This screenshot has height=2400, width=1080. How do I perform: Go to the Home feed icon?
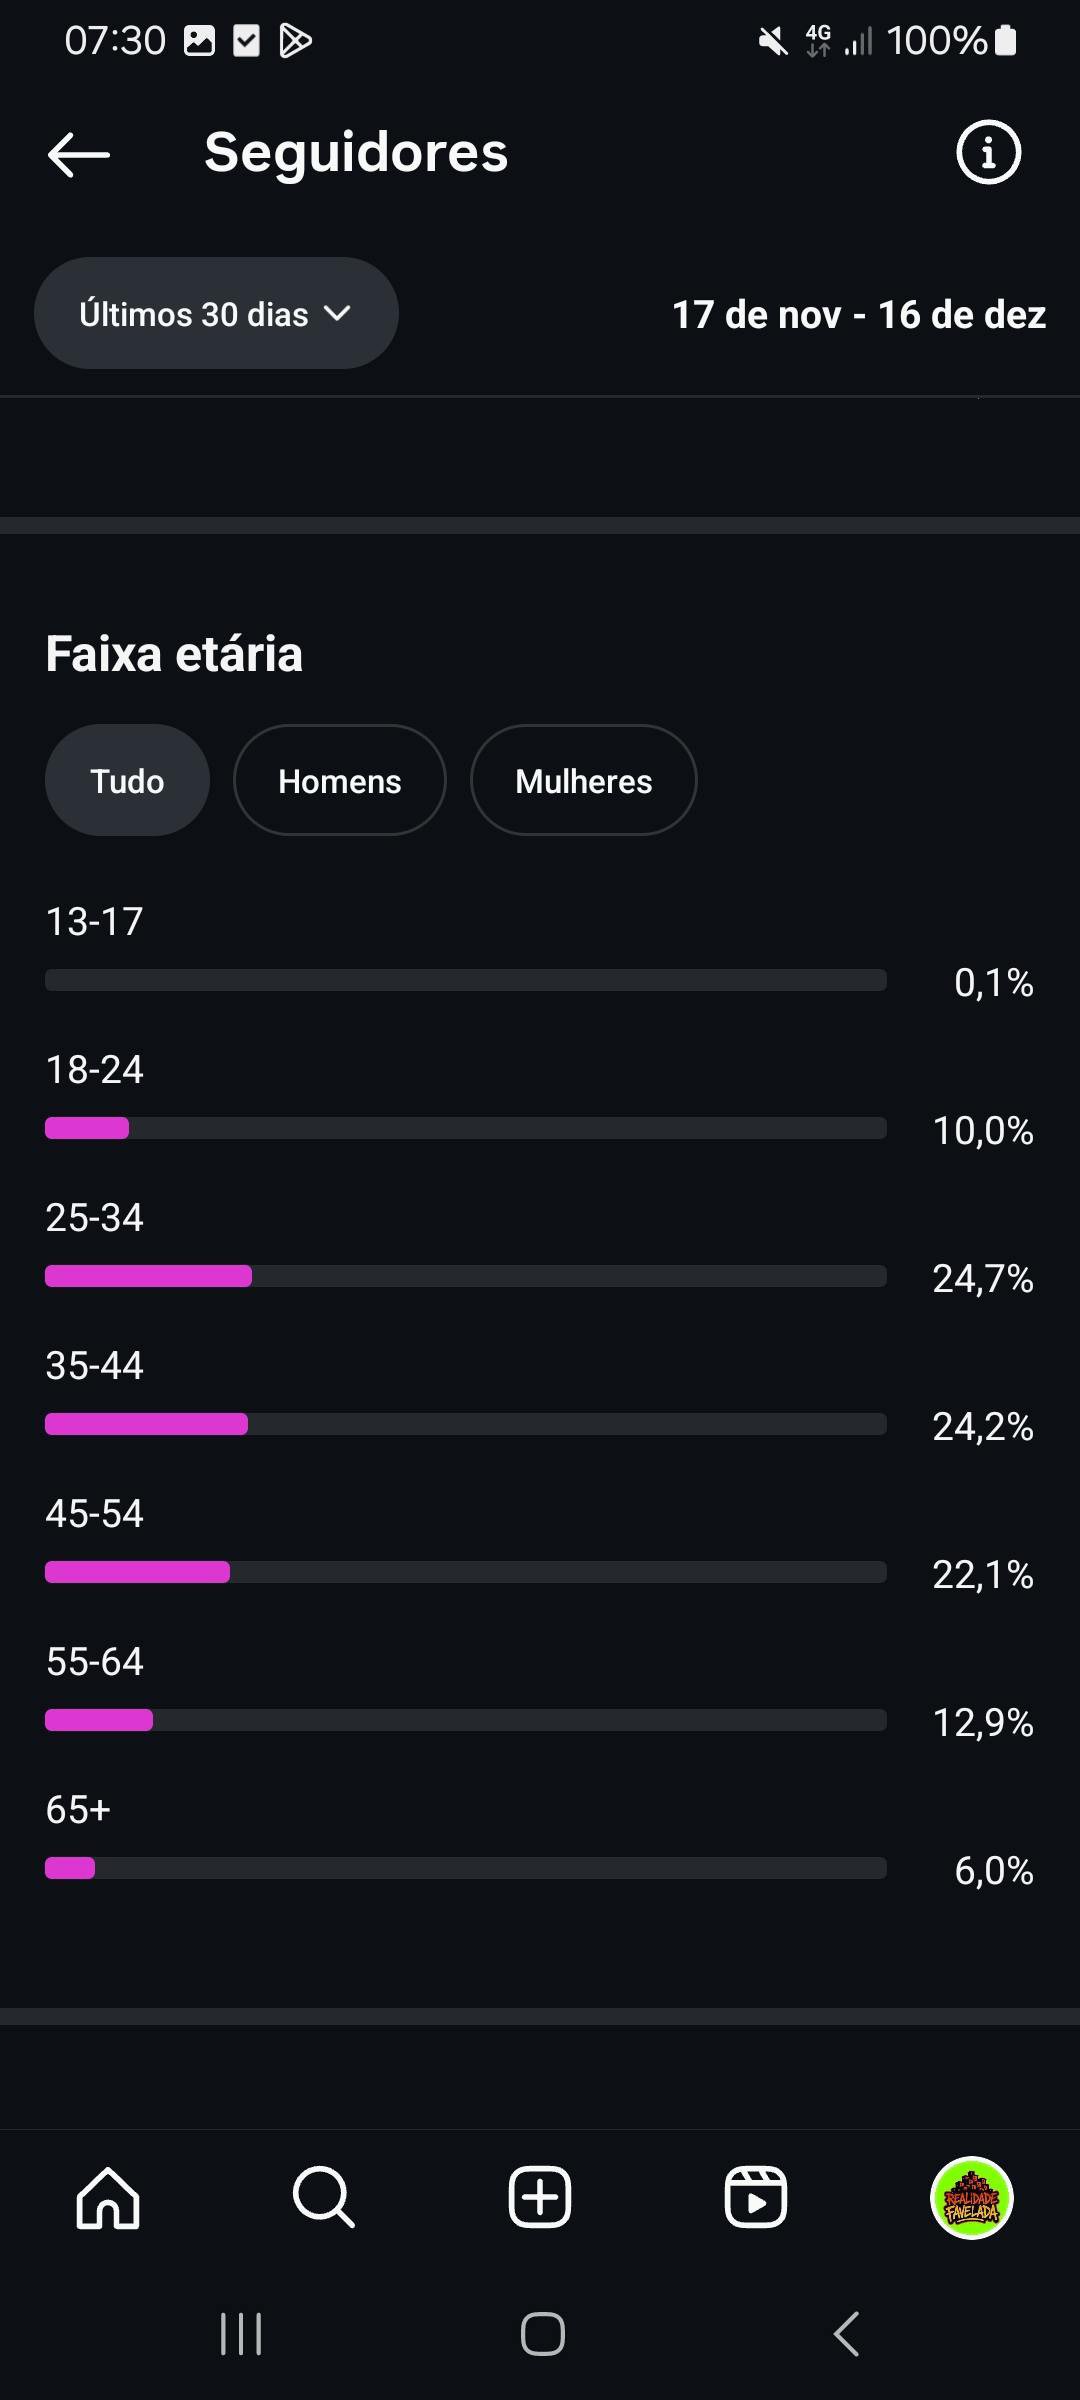click(108, 2197)
